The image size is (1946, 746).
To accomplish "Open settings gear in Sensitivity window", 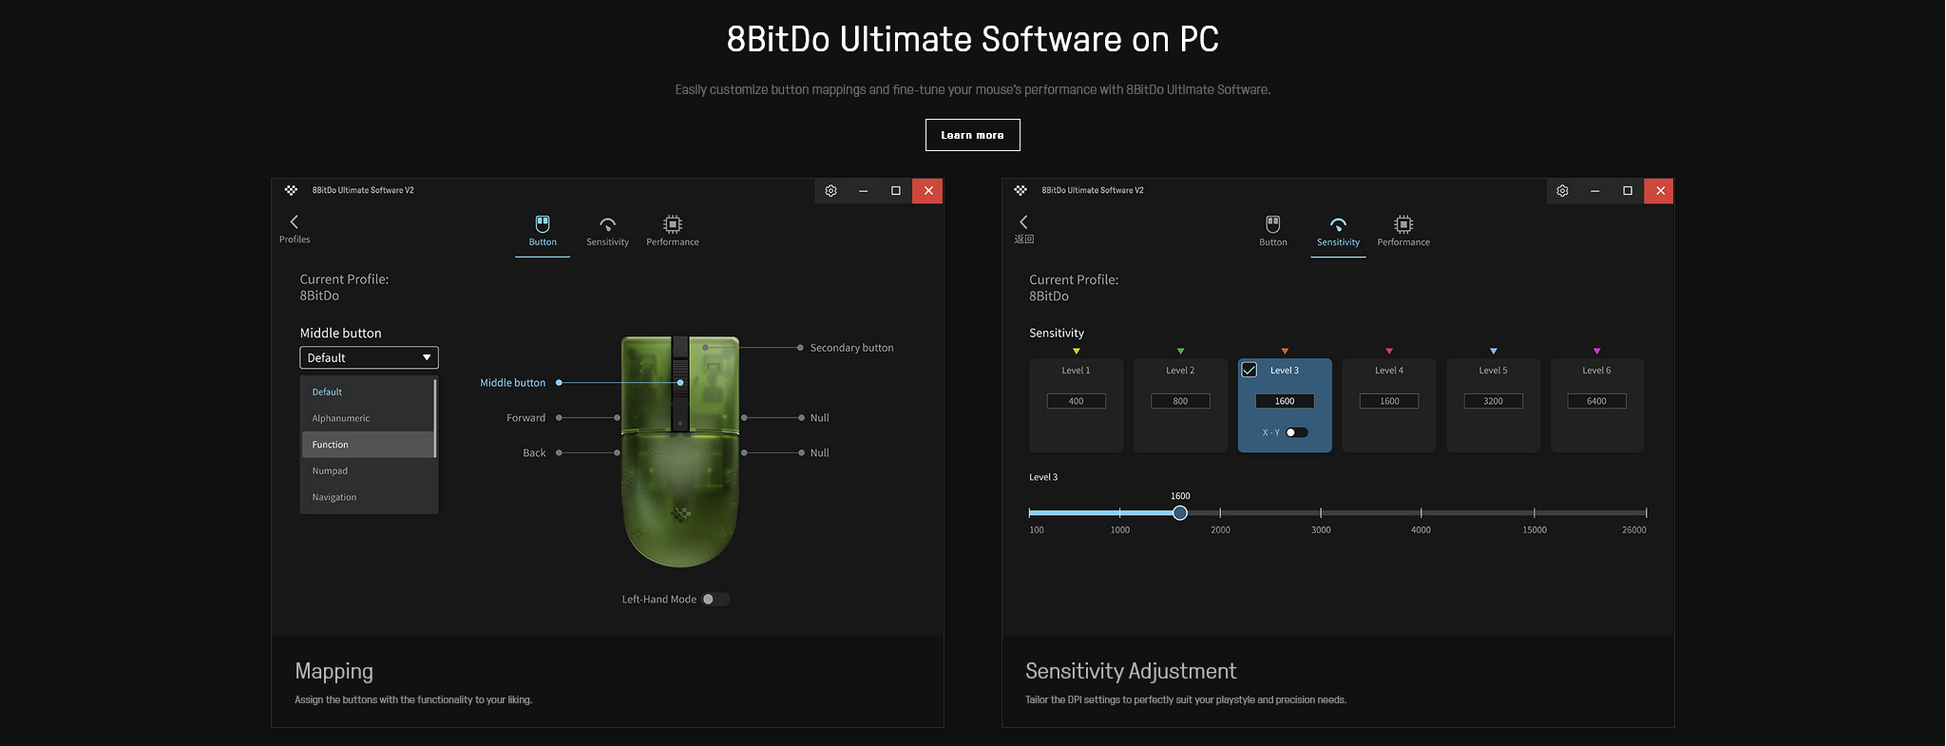I will pos(1562,191).
